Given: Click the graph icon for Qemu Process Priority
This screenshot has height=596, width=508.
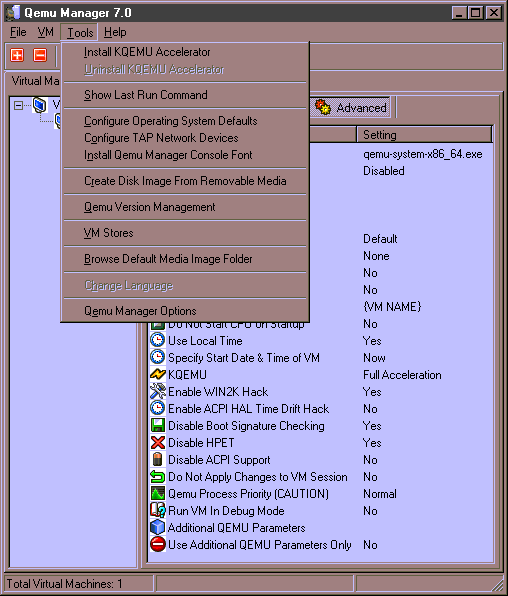Looking at the screenshot, I should point(157,493).
